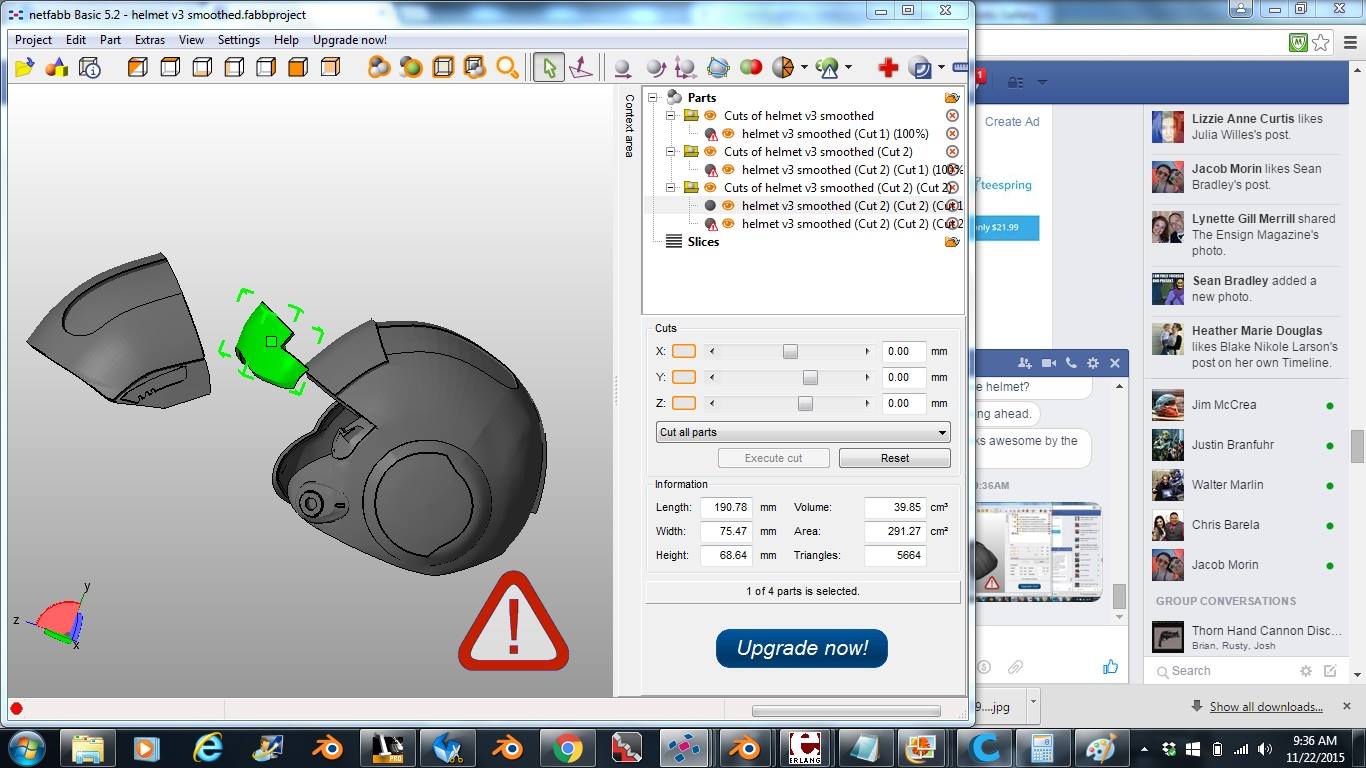This screenshot has width=1366, height=768.
Task: Open the Edit menu
Action: [x=76, y=40]
